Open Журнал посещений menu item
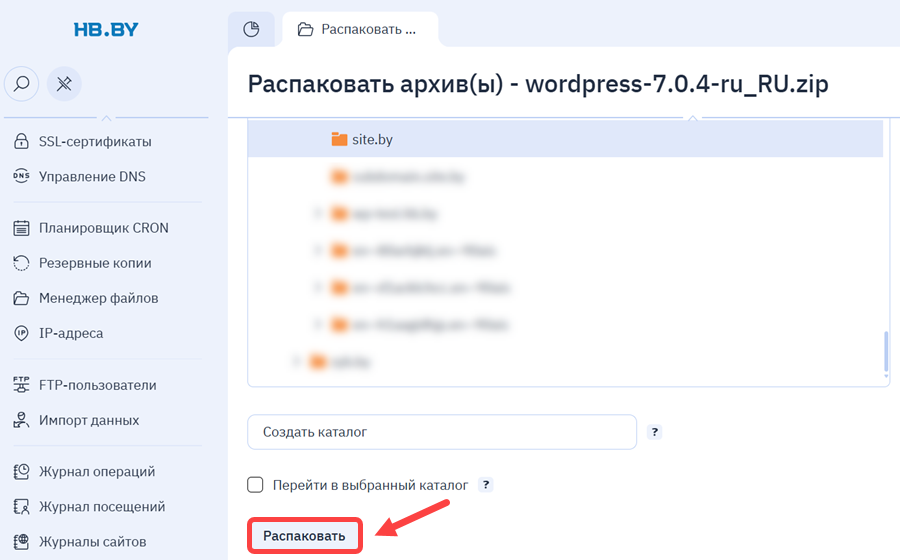The width and height of the screenshot is (900, 560). click(x=102, y=507)
